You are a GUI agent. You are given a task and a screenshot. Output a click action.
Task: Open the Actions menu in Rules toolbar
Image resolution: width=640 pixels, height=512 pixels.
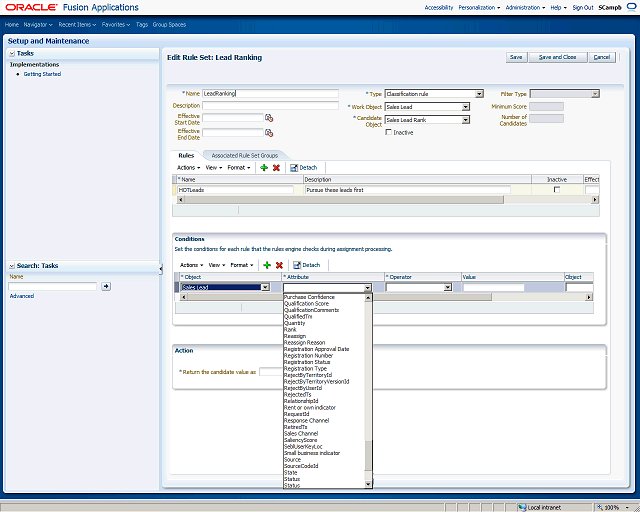(x=189, y=168)
